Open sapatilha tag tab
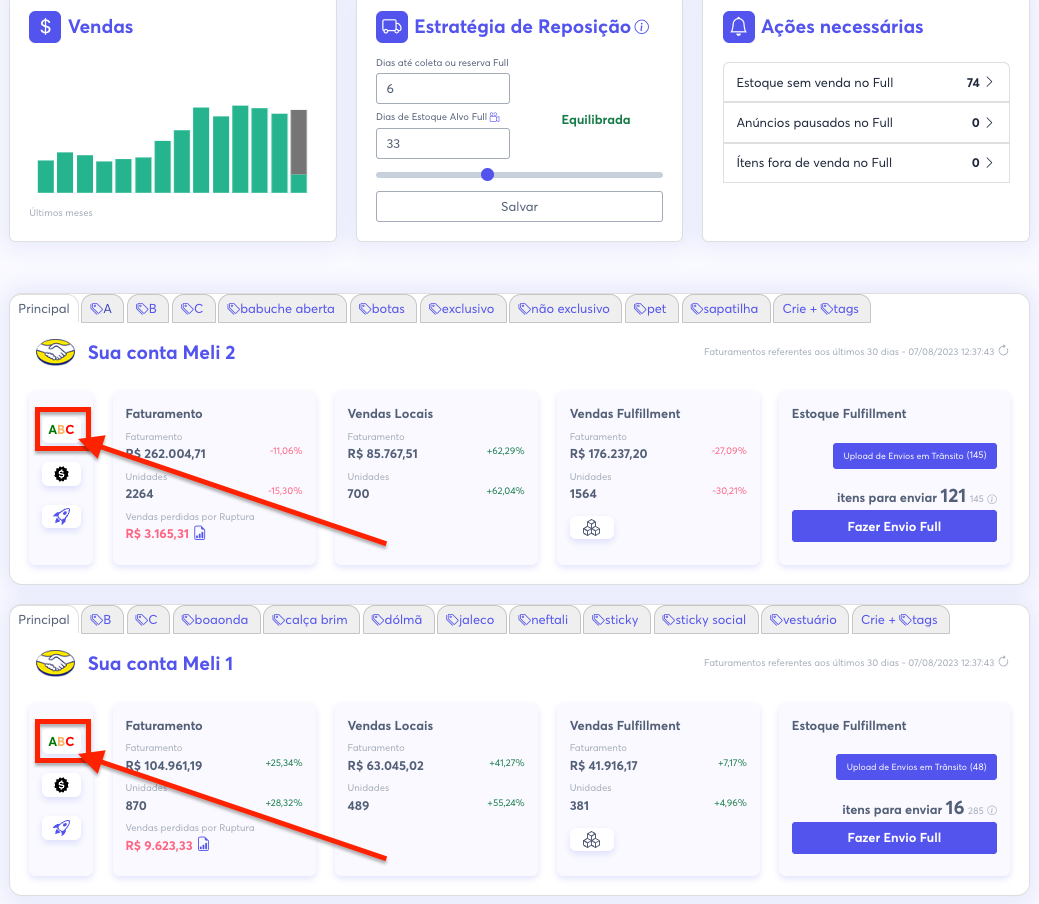Screen dimensions: 1039x904 tap(725, 309)
